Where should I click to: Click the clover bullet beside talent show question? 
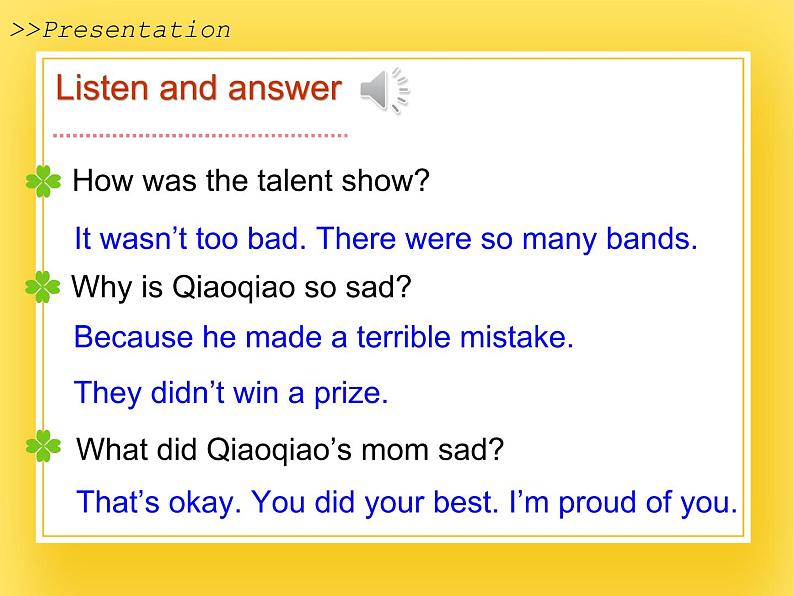click(x=43, y=181)
